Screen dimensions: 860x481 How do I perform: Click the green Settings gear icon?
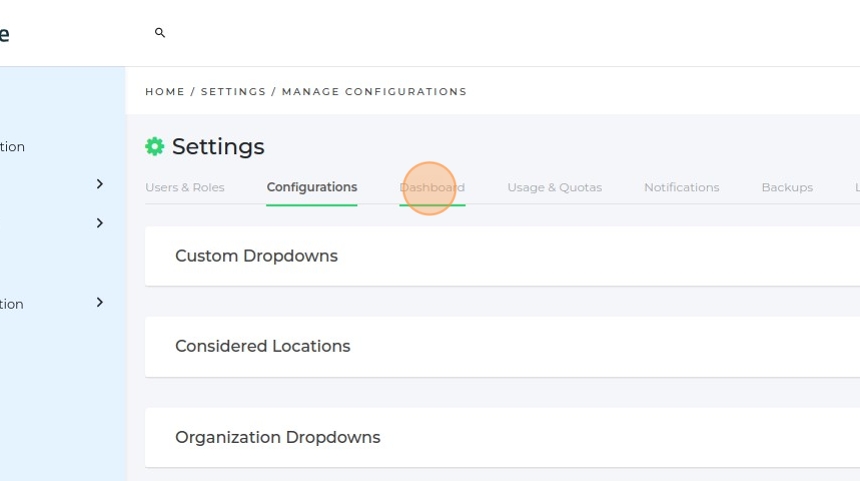tap(155, 147)
